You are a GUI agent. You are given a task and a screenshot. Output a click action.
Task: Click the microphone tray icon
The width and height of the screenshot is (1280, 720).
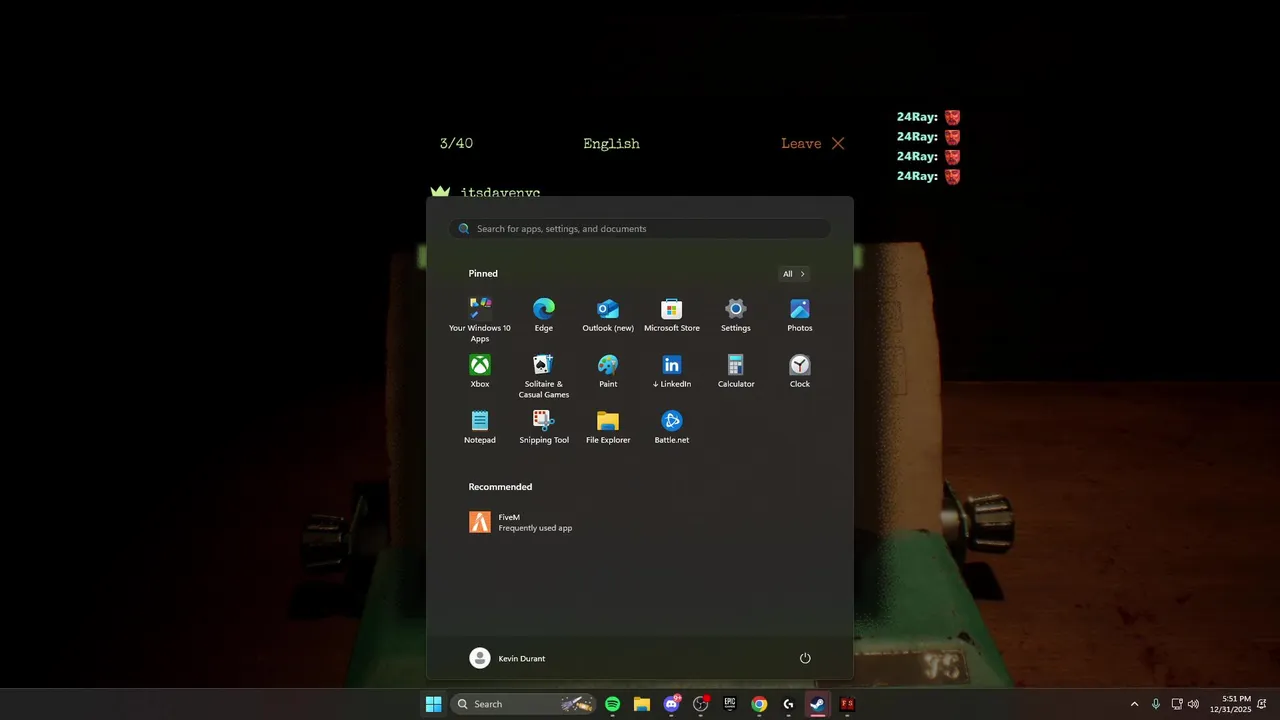click(x=1156, y=704)
